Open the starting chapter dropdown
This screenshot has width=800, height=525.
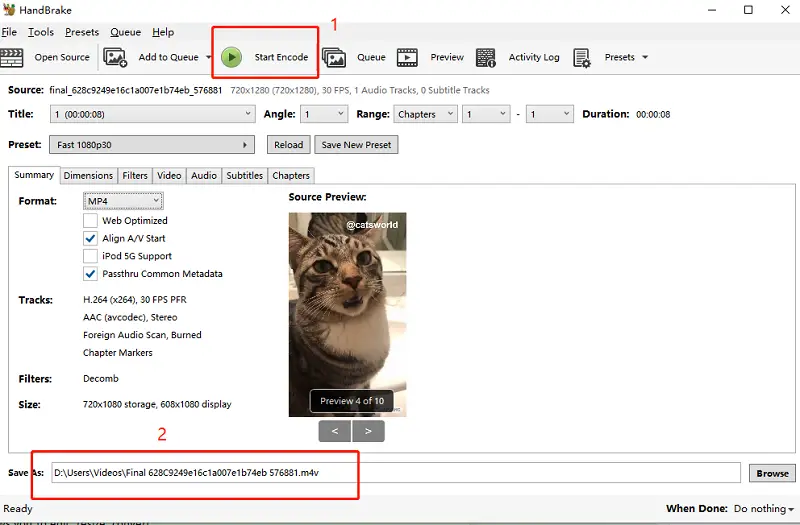coord(486,114)
